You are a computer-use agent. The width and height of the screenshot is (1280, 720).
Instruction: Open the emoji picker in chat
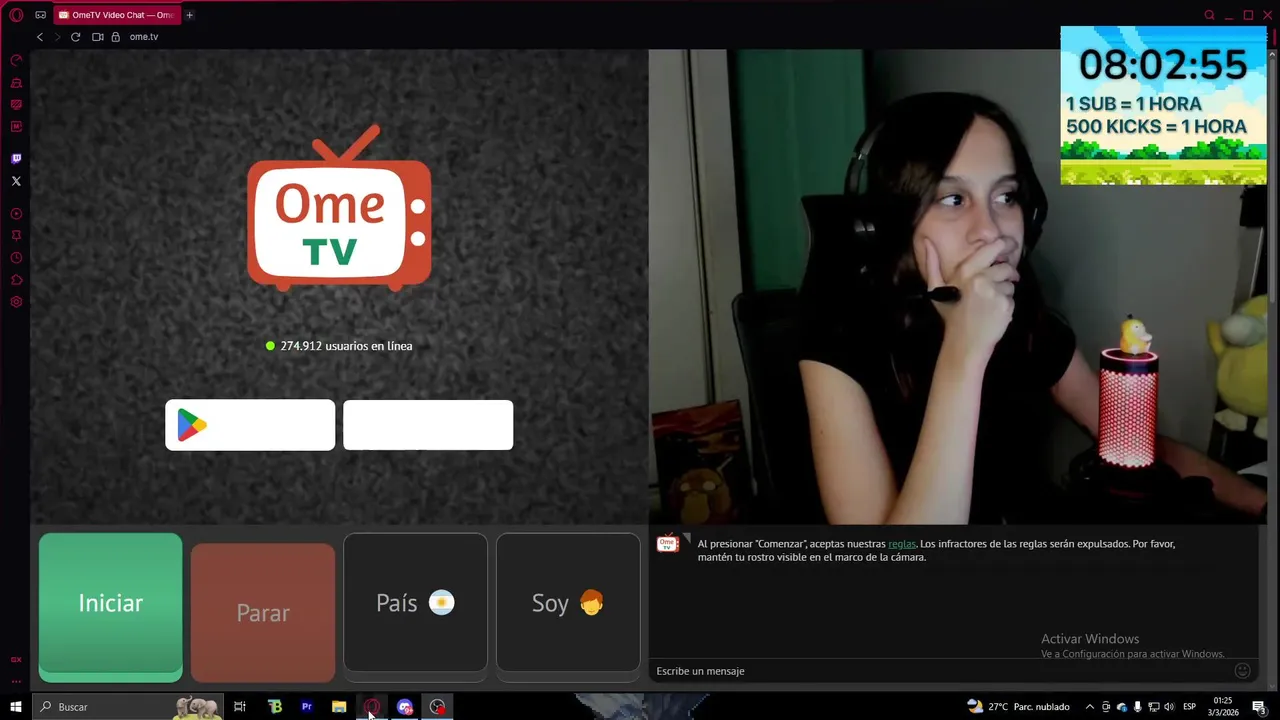click(x=1243, y=671)
